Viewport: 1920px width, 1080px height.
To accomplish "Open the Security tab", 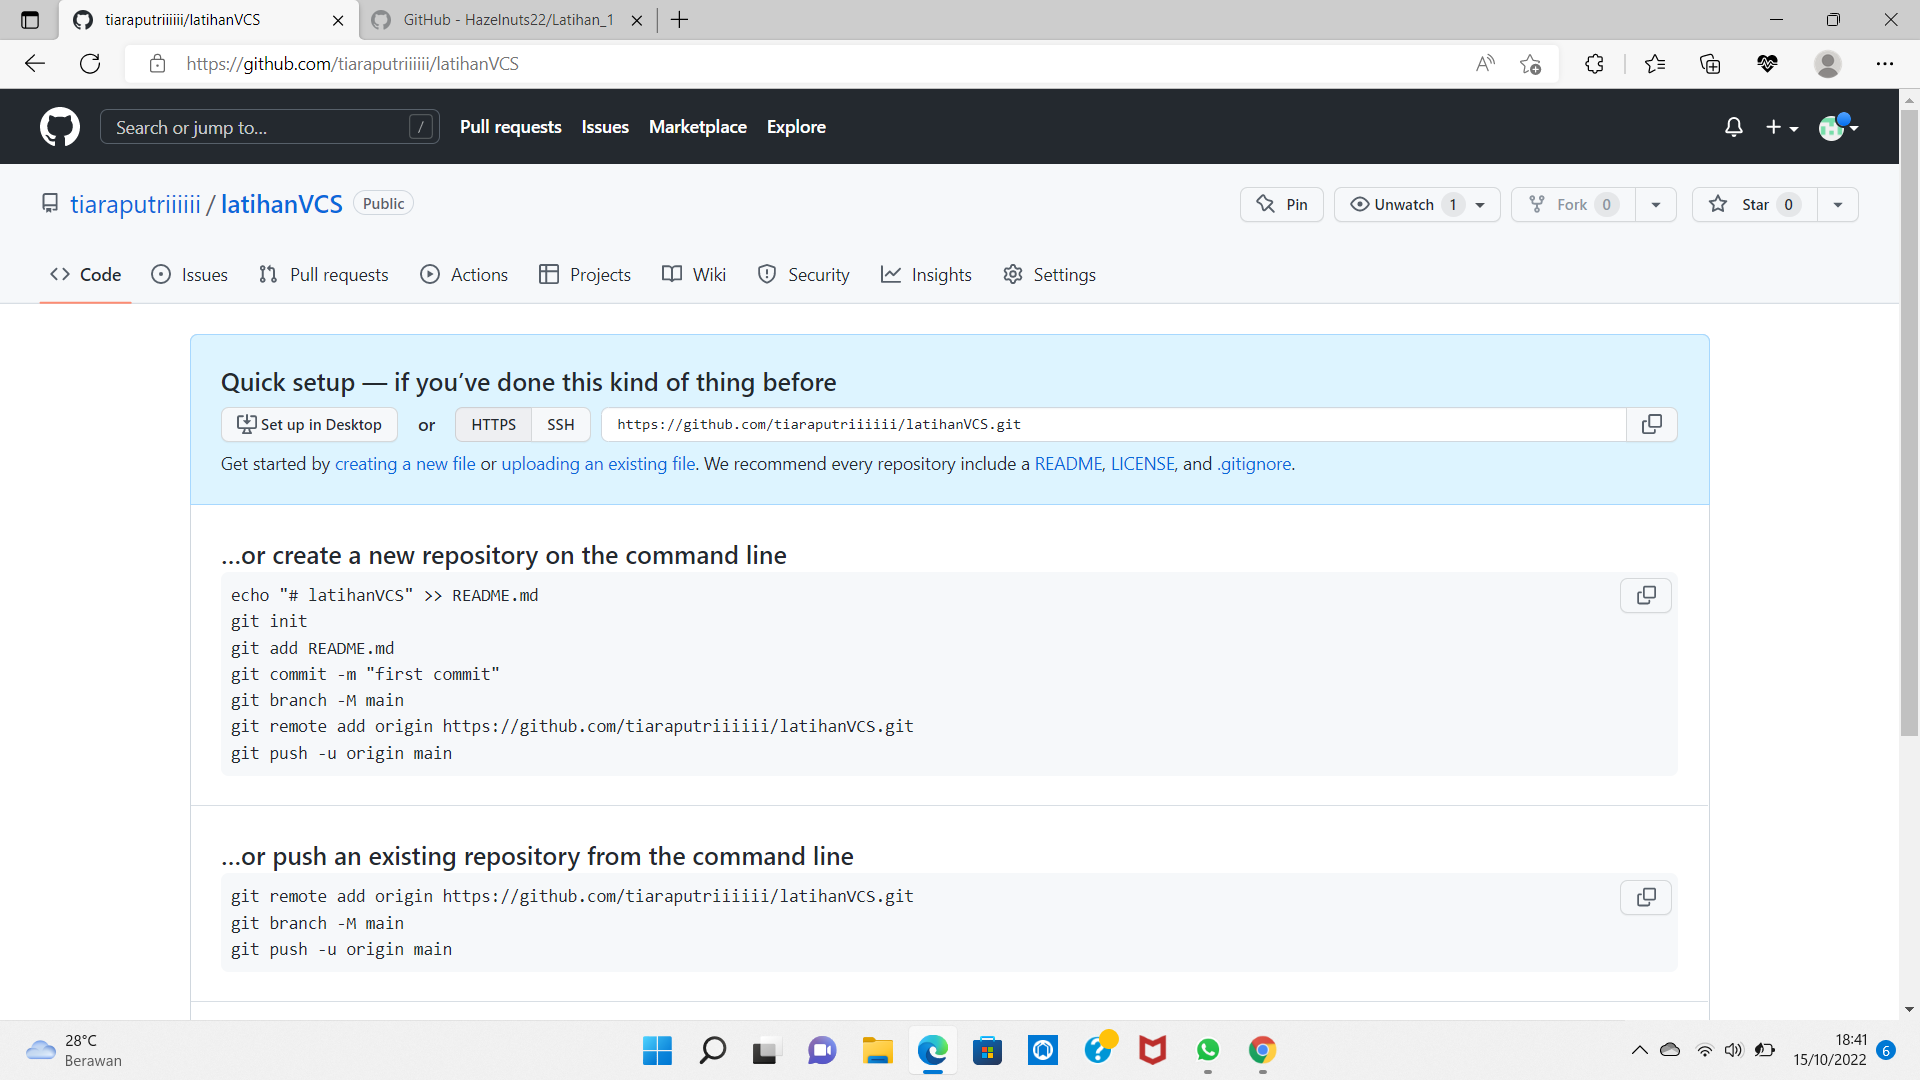I will (x=804, y=274).
